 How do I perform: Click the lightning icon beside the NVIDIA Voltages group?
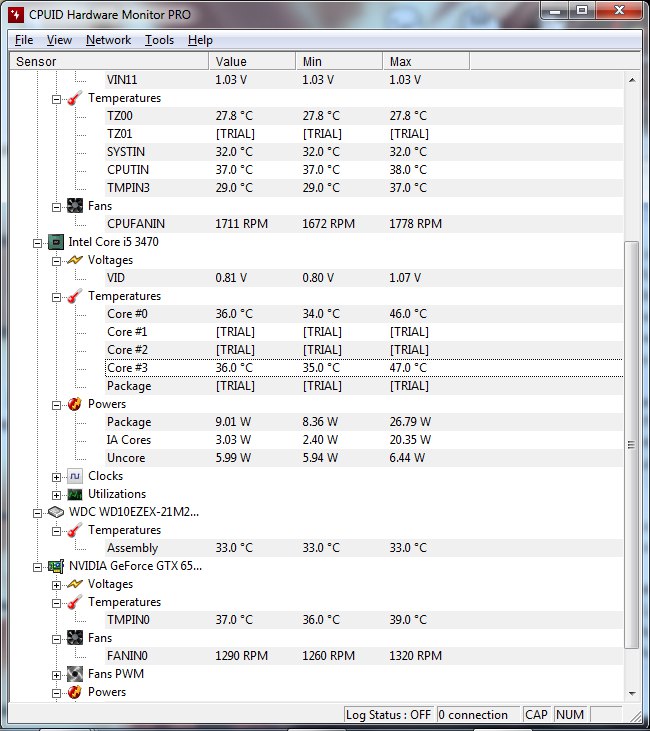point(75,584)
